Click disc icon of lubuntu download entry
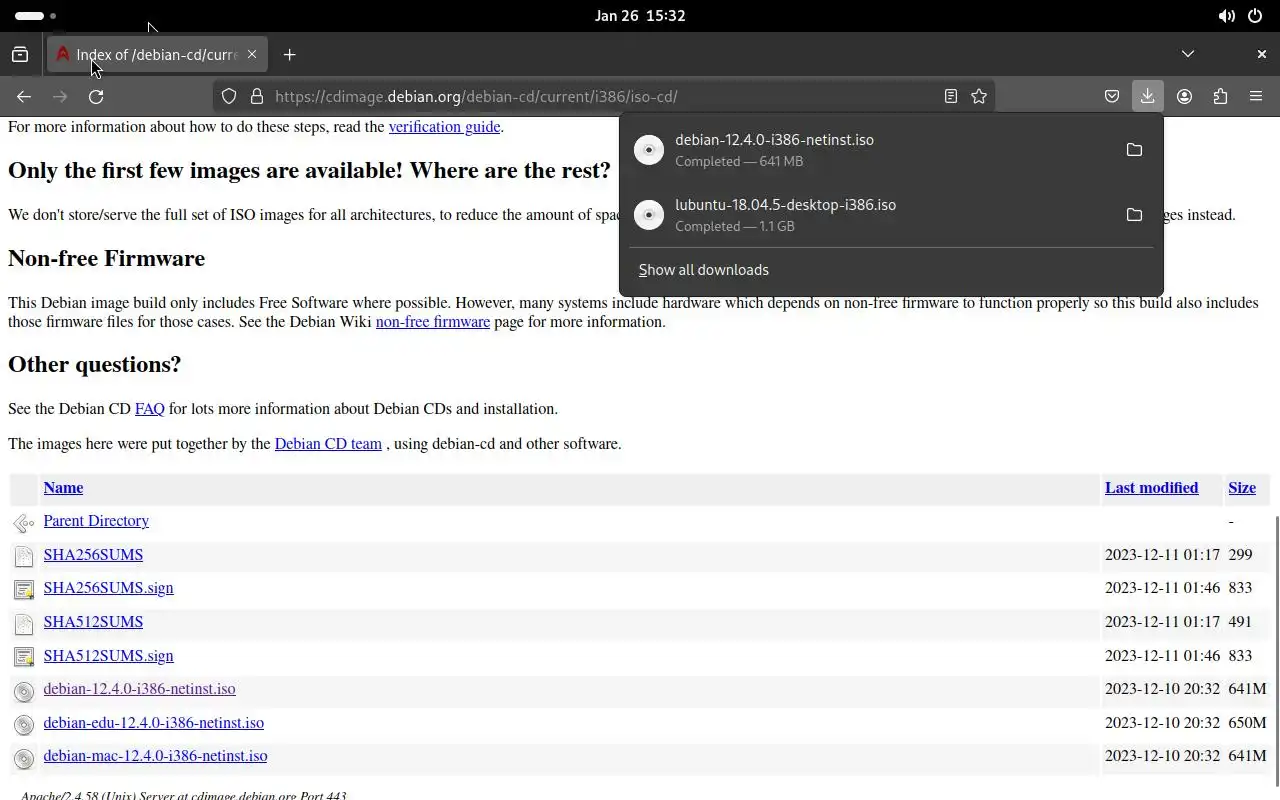 click(x=649, y=215)
